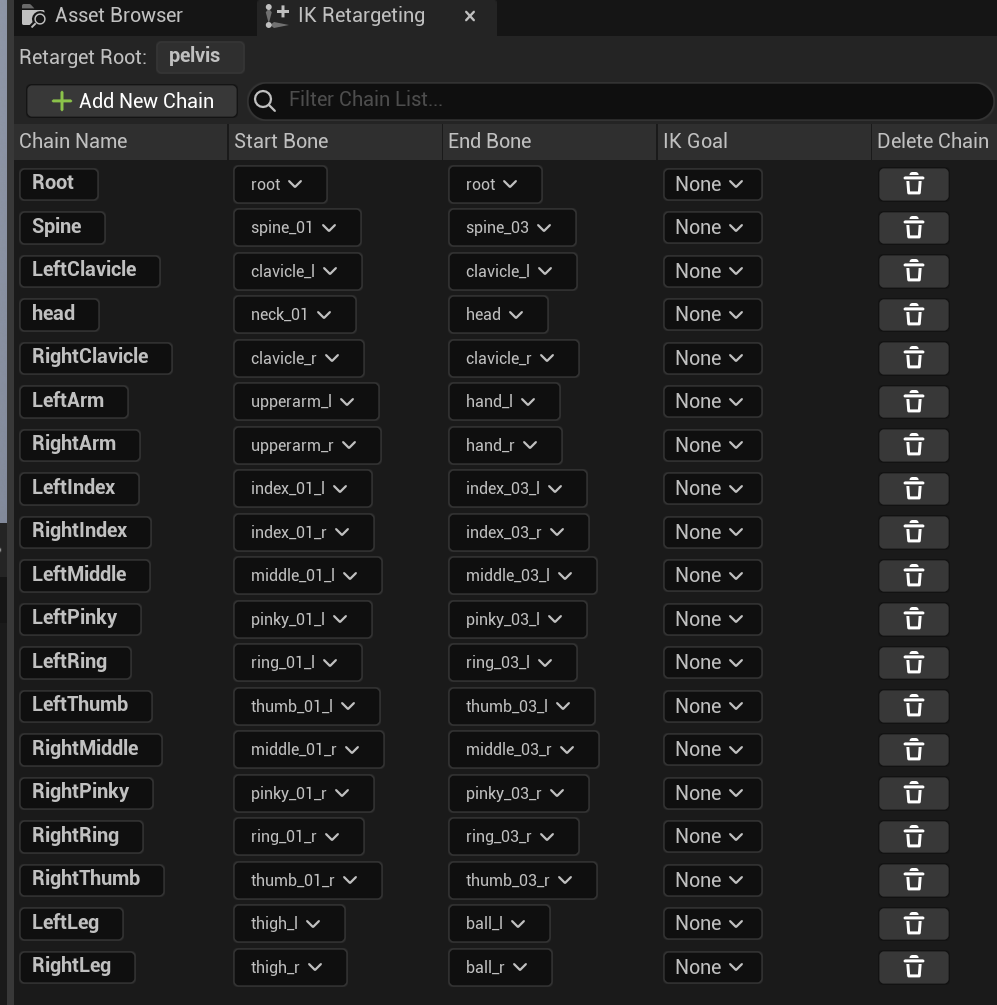Delete the Spine chain
Viewport: 997px width, 1005px height.
click(x=913, y=228)
